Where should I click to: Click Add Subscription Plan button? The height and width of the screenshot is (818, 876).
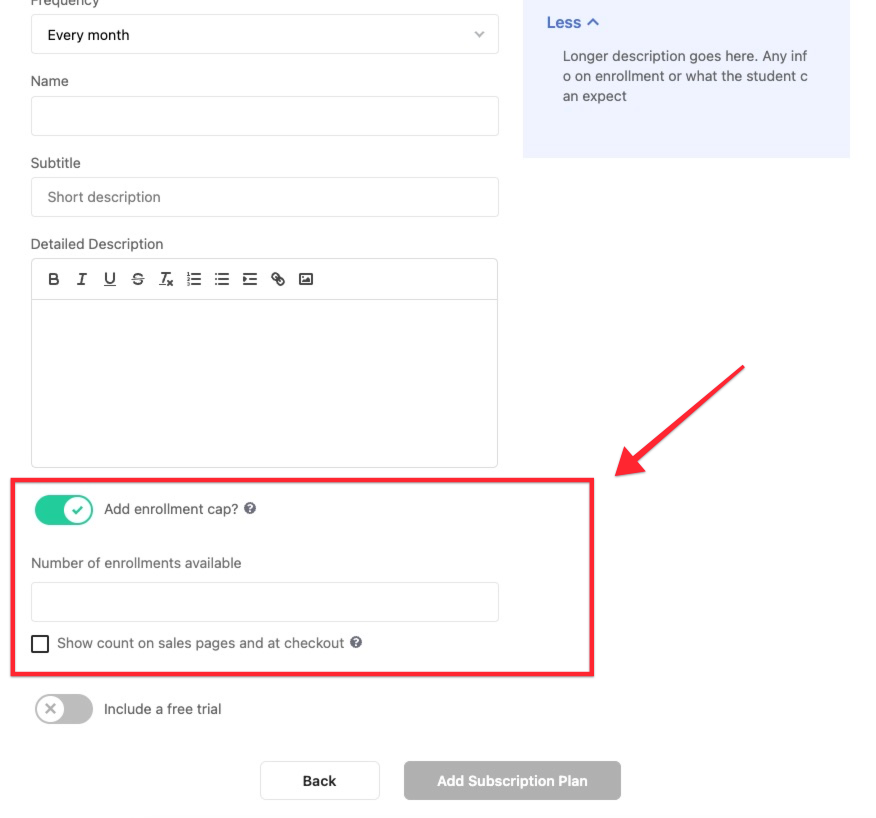tap(512, 781)
